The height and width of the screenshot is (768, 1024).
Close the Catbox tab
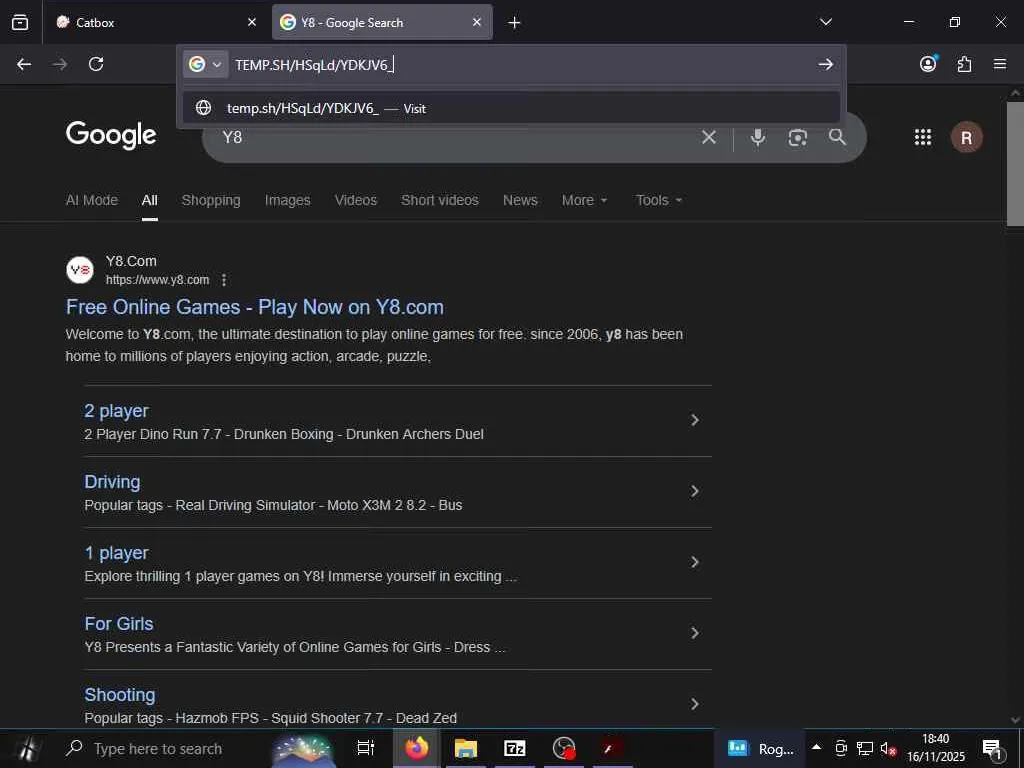pyautogui.click(x=252, y=22)
